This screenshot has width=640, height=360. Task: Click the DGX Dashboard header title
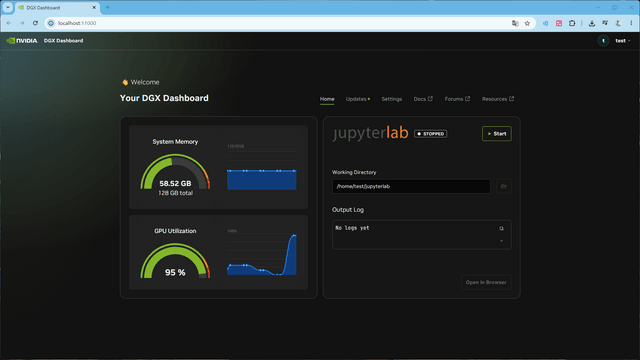coord(63,40)
